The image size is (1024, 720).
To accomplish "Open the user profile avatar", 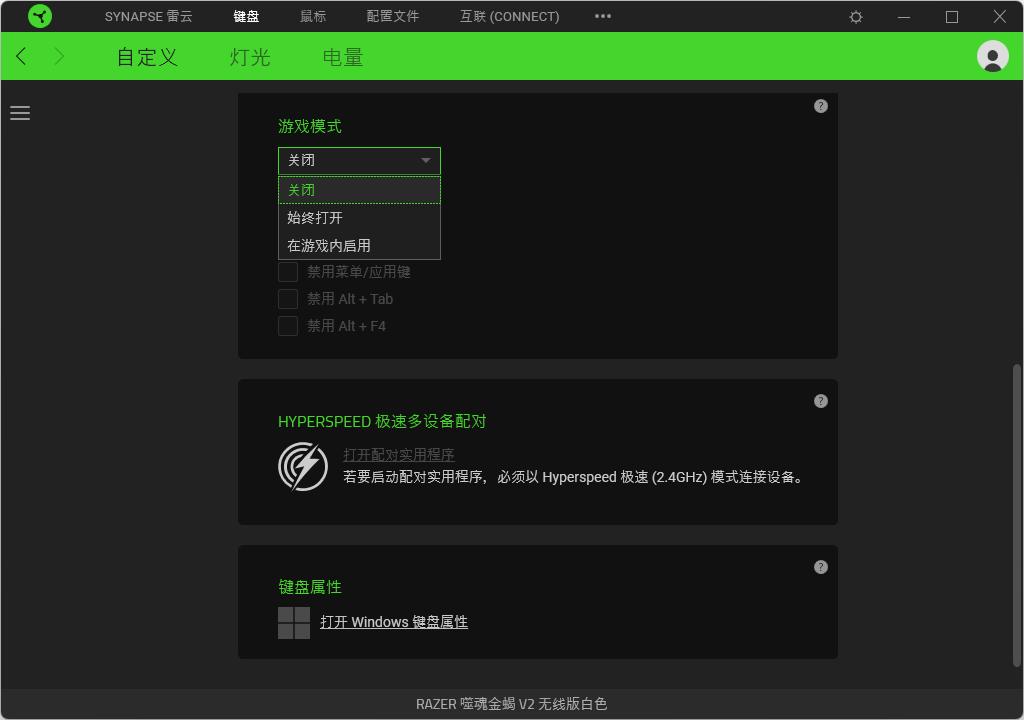I will (x=992, y=56).
